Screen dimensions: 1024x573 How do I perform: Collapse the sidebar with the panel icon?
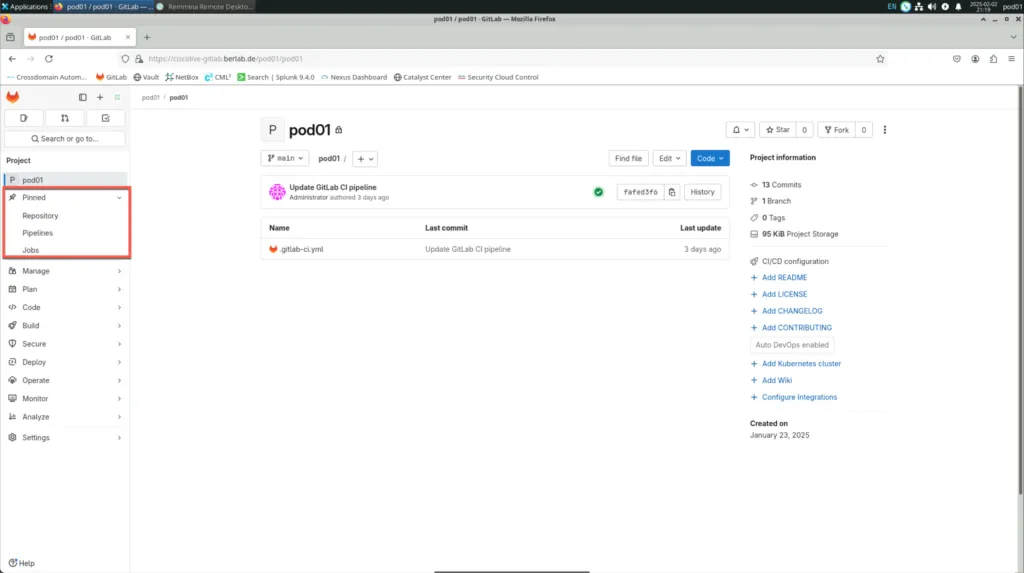click(82, 97)
